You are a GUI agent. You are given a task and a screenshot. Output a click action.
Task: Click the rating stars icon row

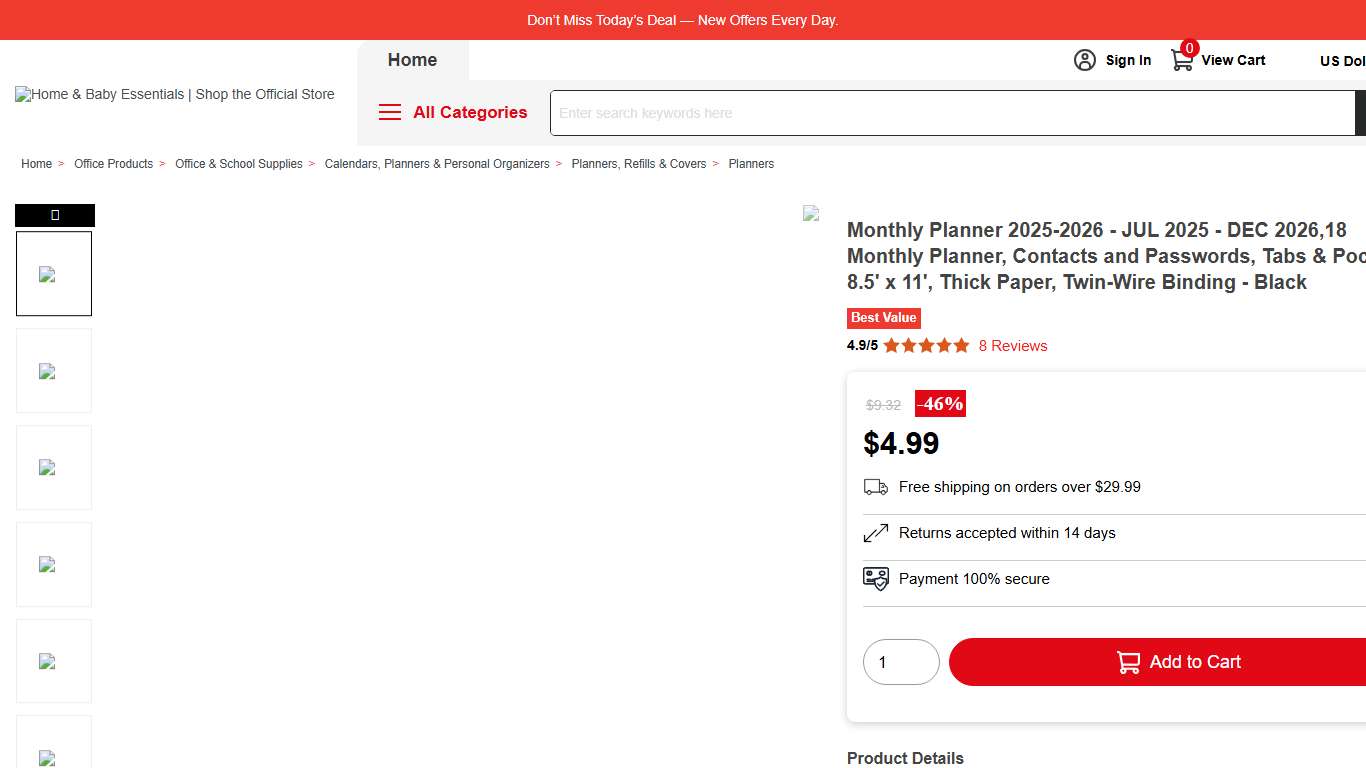tap(926, 346)
